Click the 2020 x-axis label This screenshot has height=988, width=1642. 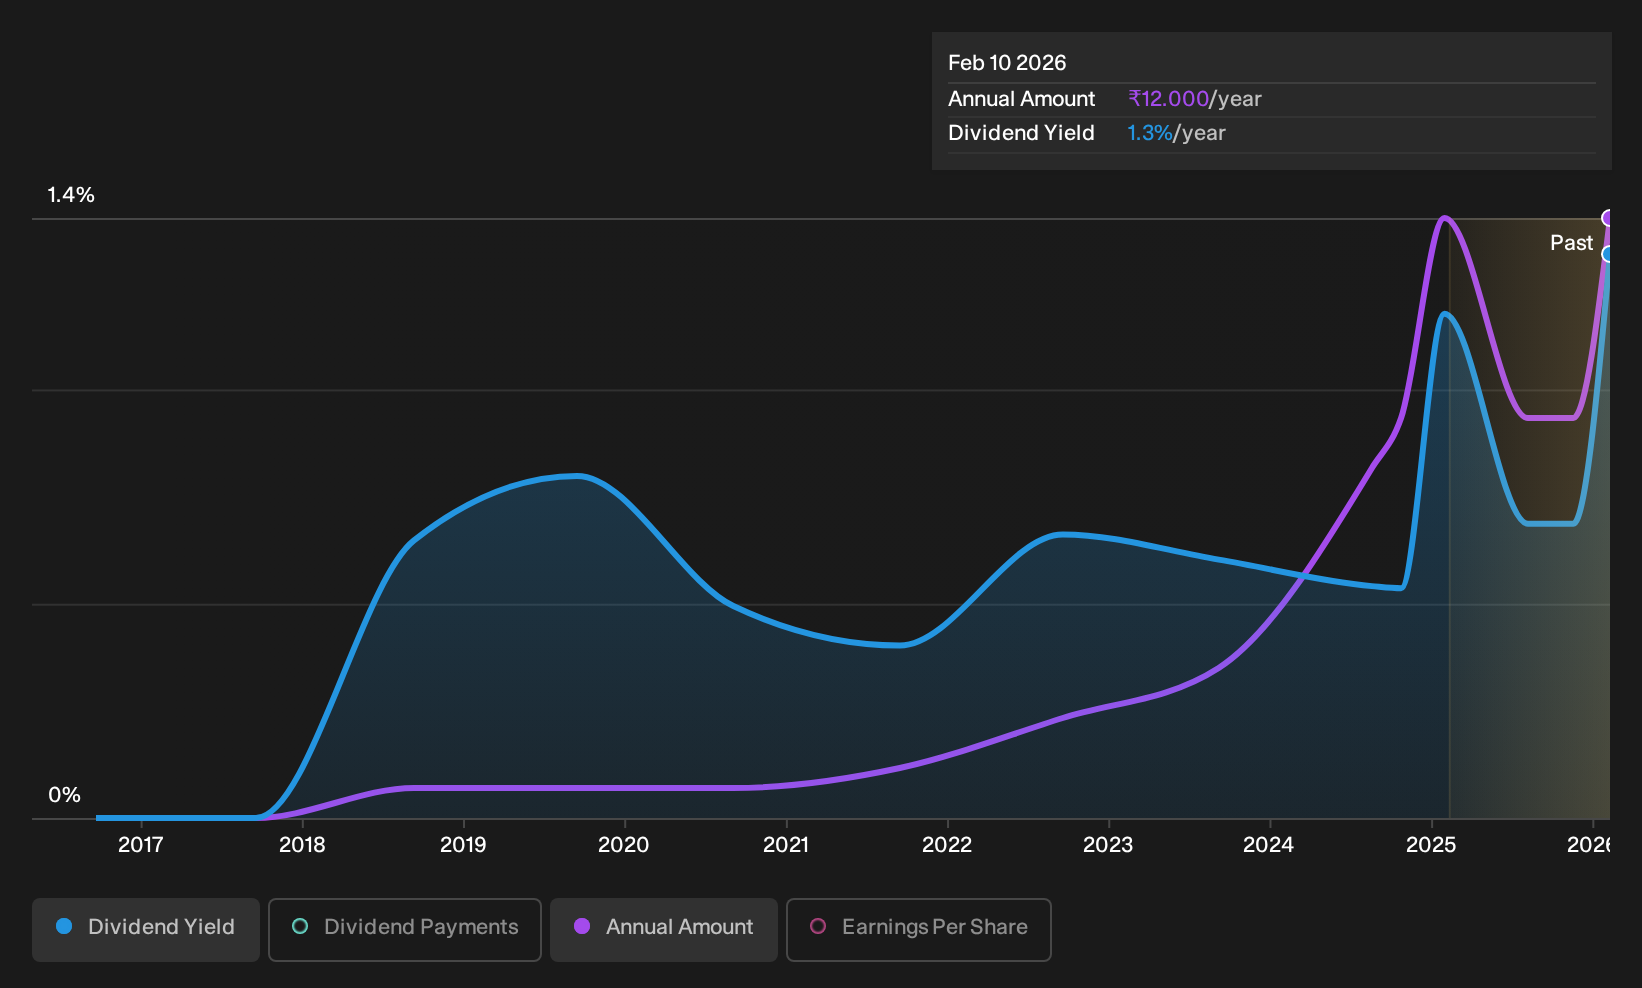(x=623, y=845)
